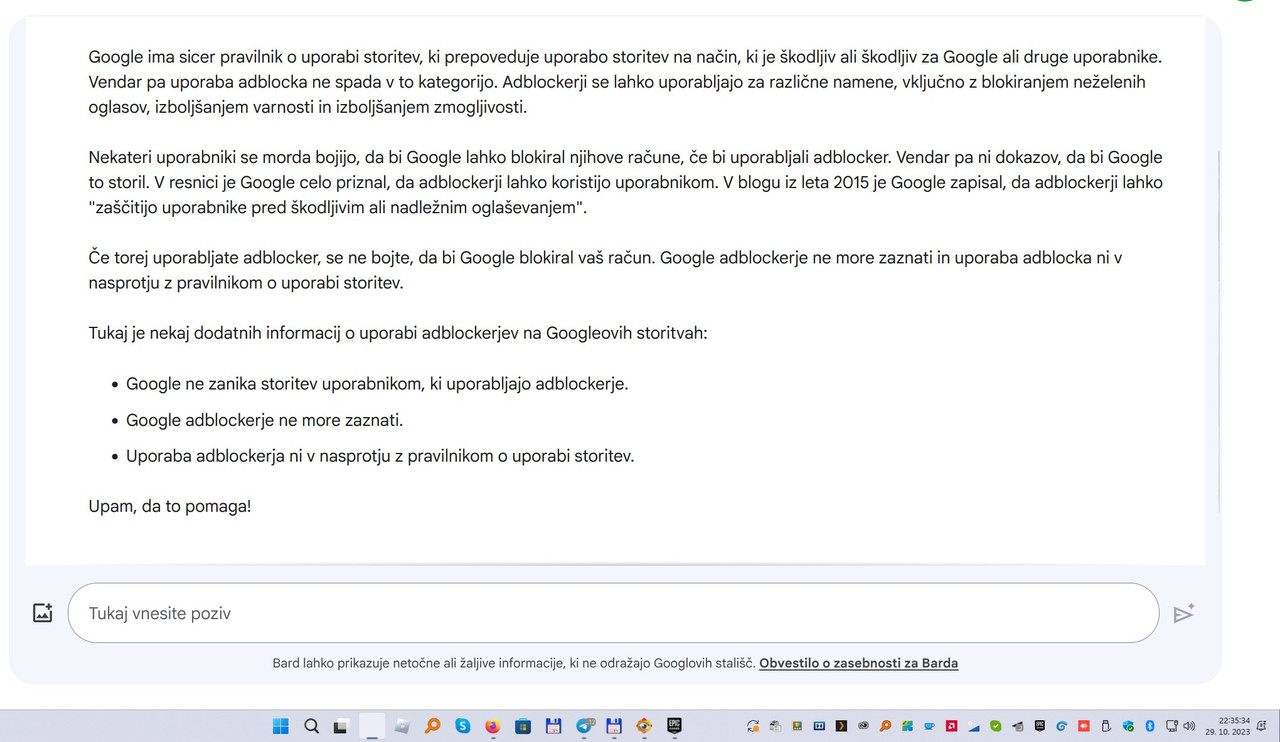Image resolution: width=1280 pixels, height=742 pixels.
Task: Click bullet 'Uporaba adblockerja ni v nasprotju'
Action: click(380, 456)
